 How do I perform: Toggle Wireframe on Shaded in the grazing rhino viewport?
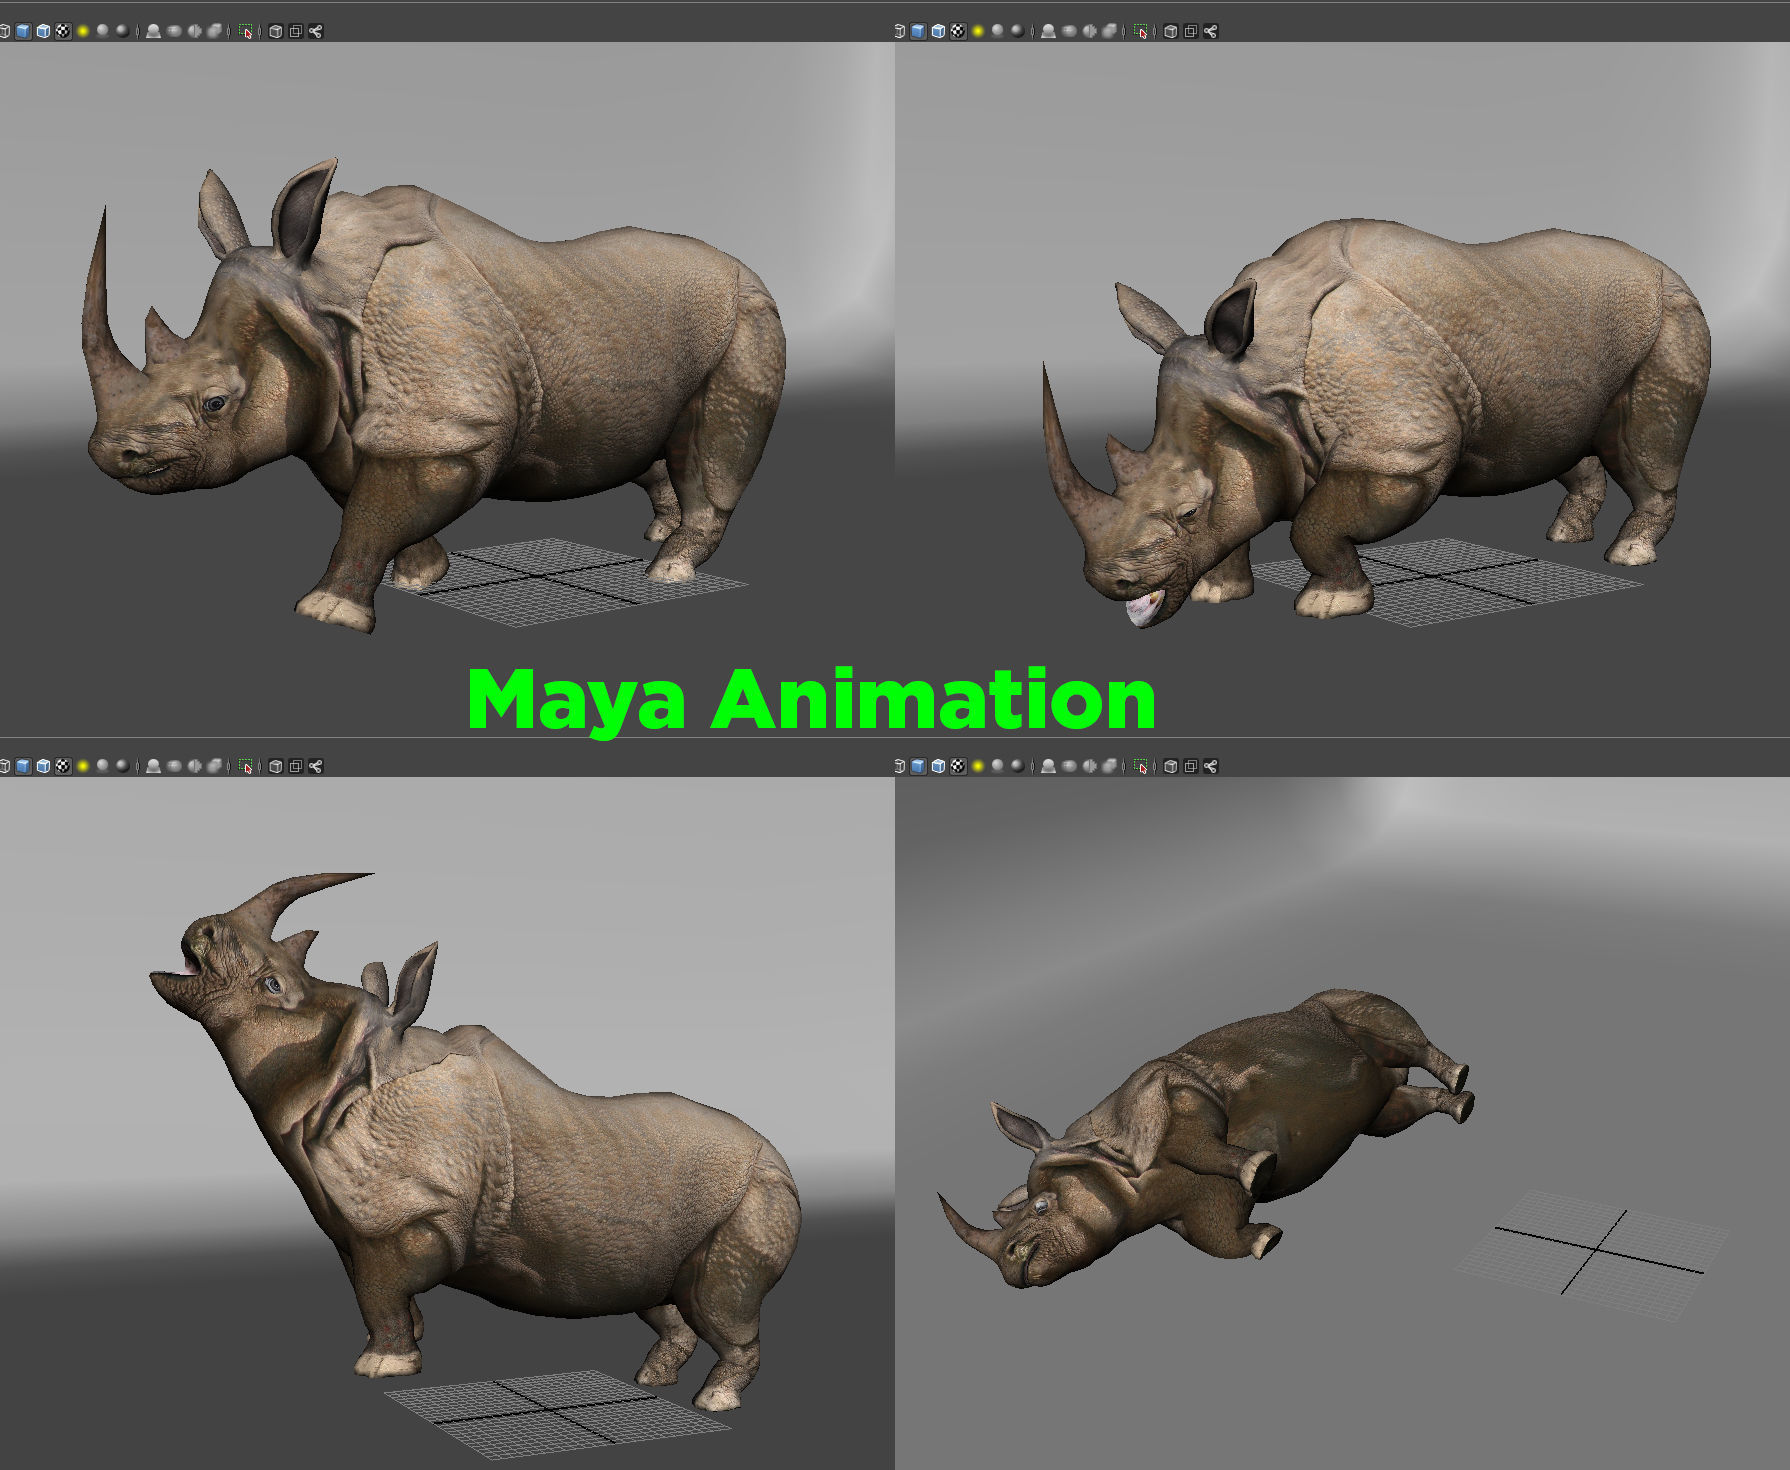click(938, 31)
